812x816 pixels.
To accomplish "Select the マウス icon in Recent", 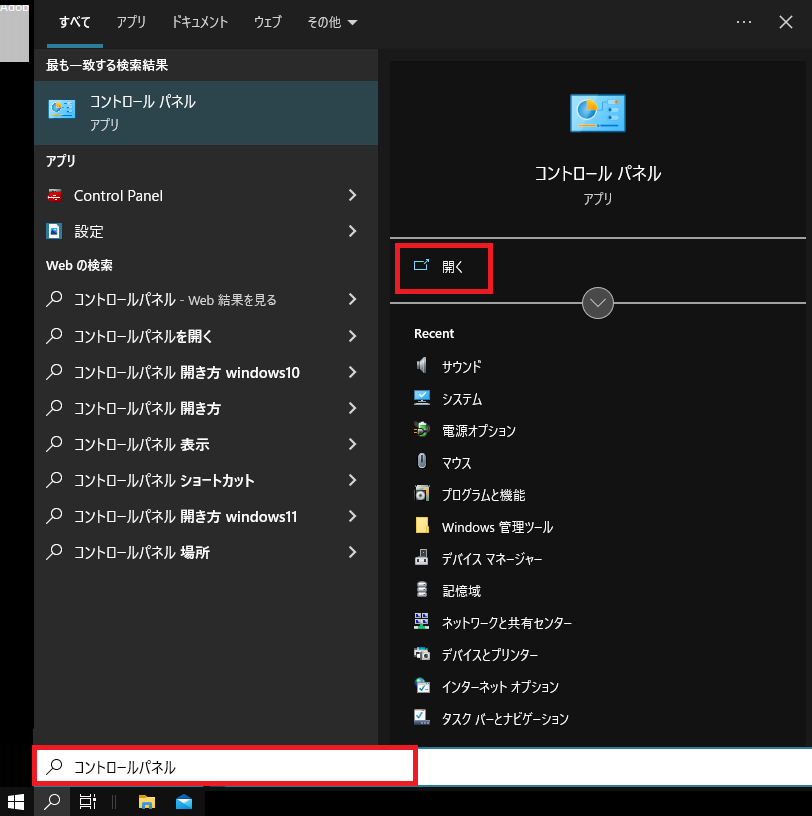I will [422, 462].
